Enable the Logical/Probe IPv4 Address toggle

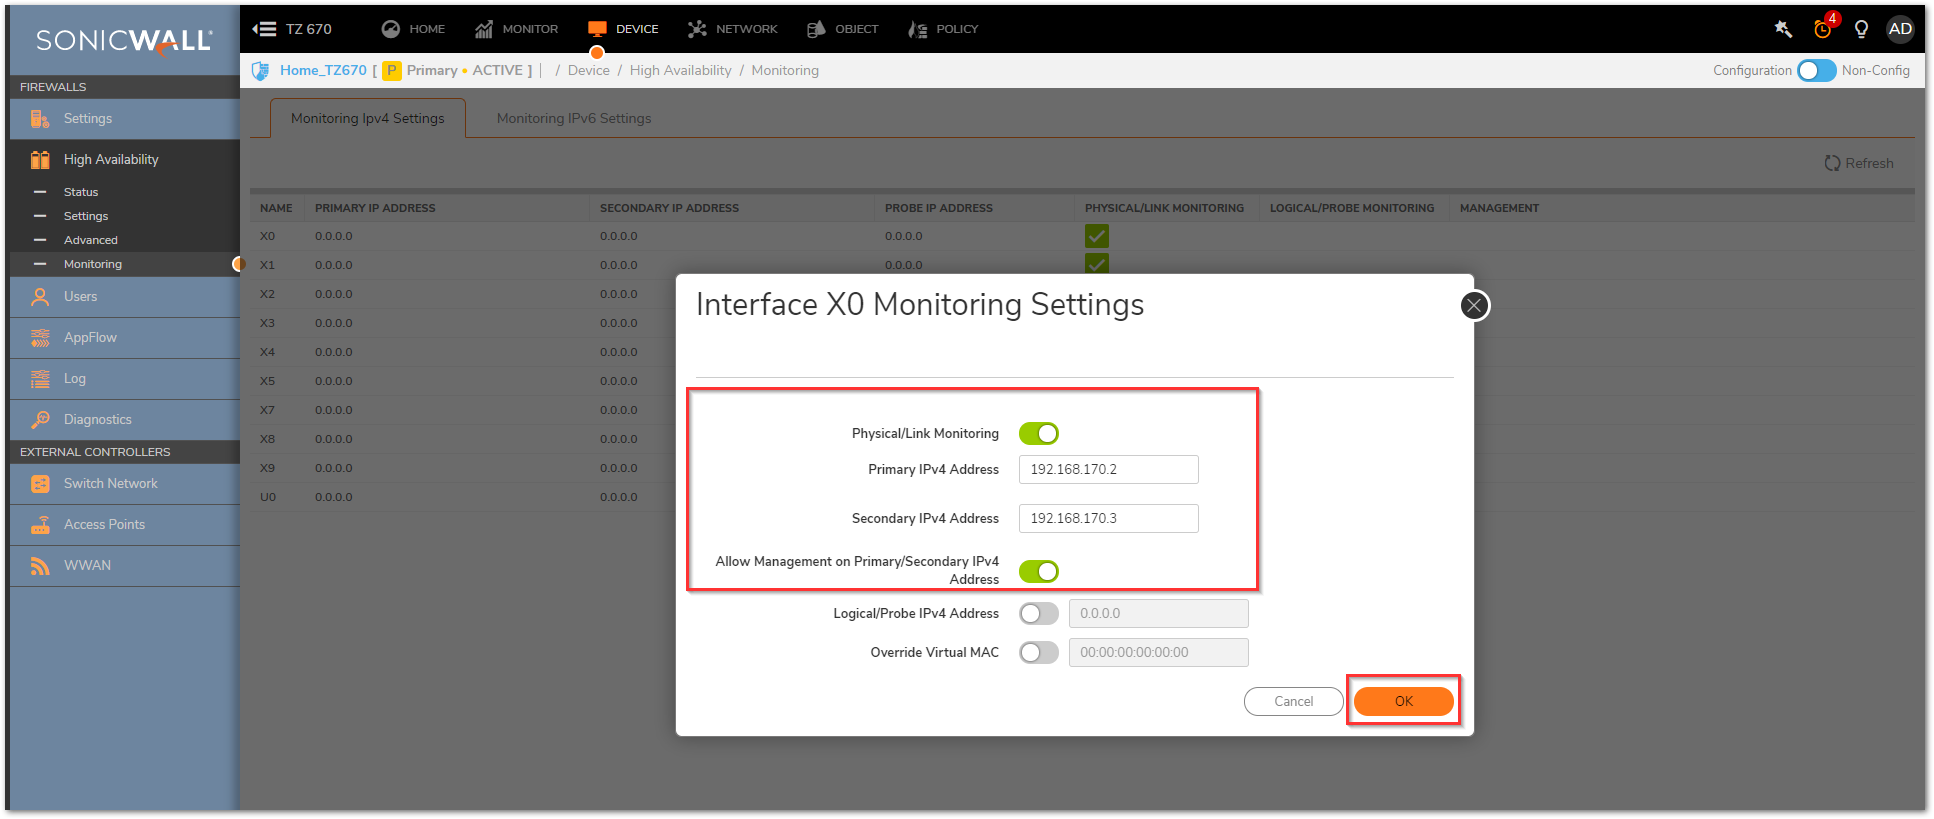click(x=1038, y=613)
